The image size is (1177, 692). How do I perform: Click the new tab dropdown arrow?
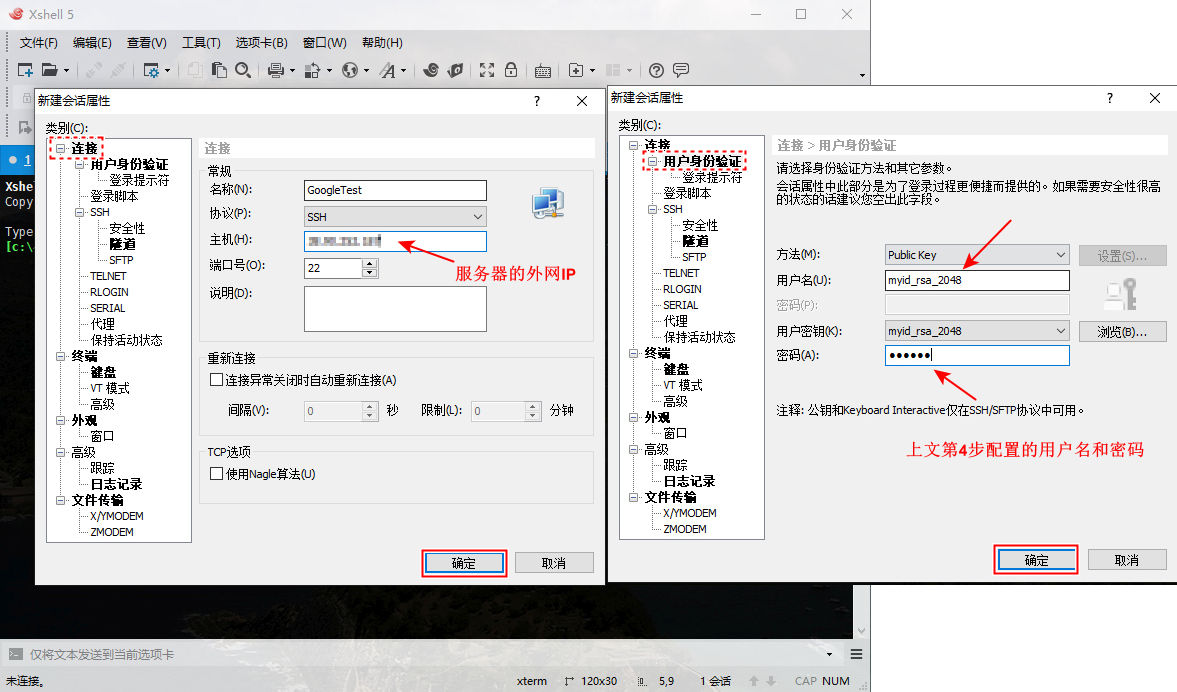click(592, 71)
